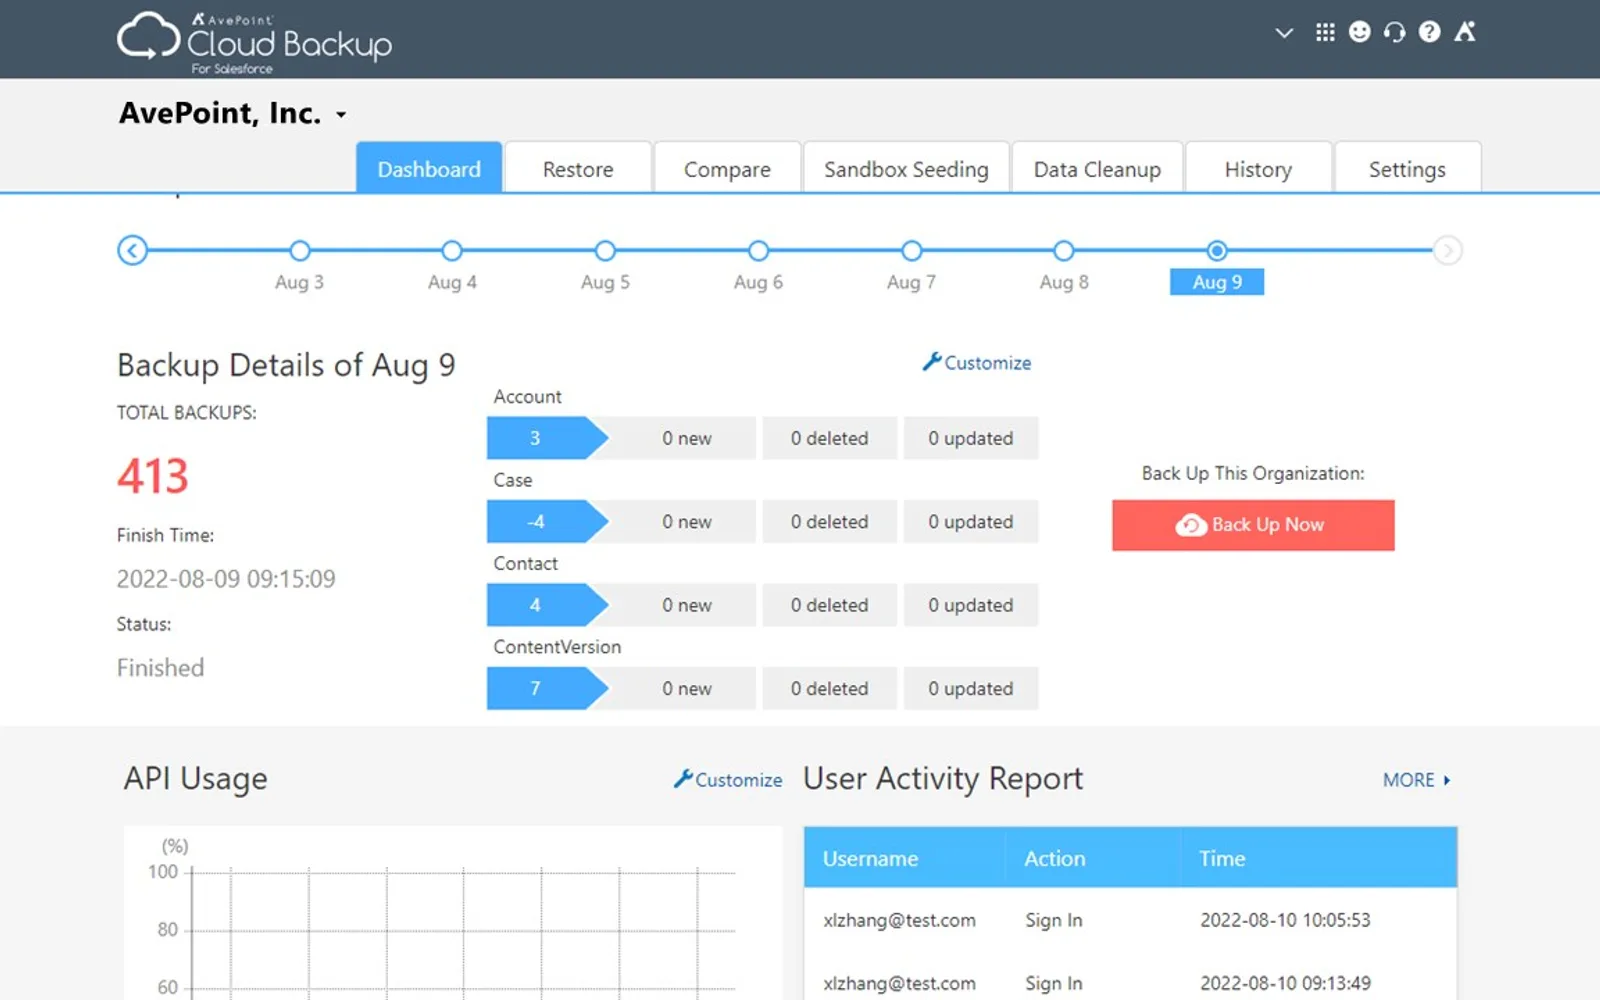Screen dimensions: 1600x1000
Task: Click the timeline previous arrow
Action: pyautogui.click(x=132, y=250)
